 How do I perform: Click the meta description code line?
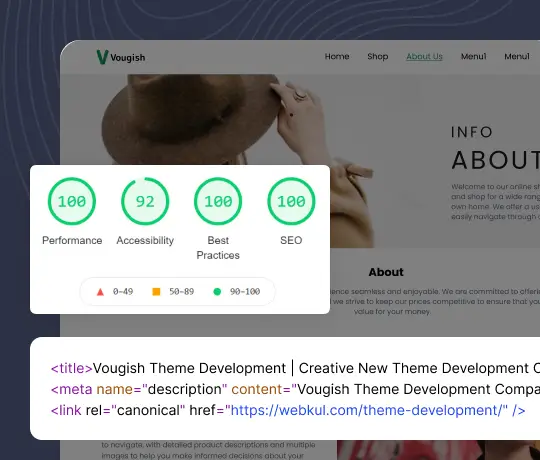pyautogui.click(x=295, y=389)
